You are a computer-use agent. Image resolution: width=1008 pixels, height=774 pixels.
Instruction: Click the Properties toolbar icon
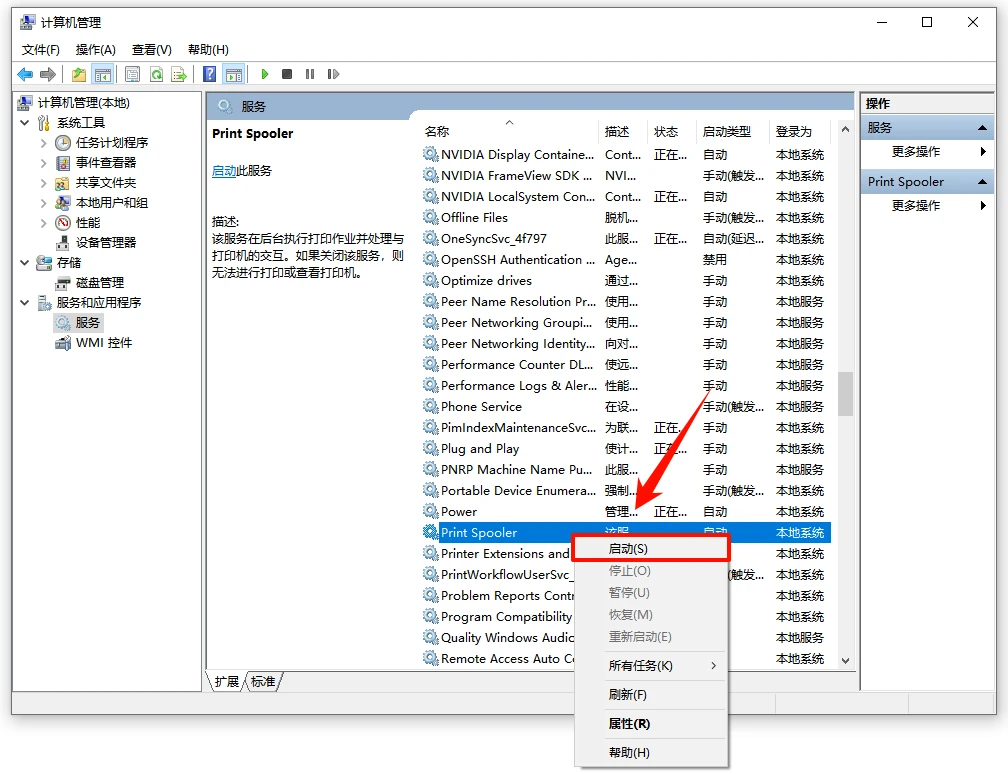tap(132, 75)
